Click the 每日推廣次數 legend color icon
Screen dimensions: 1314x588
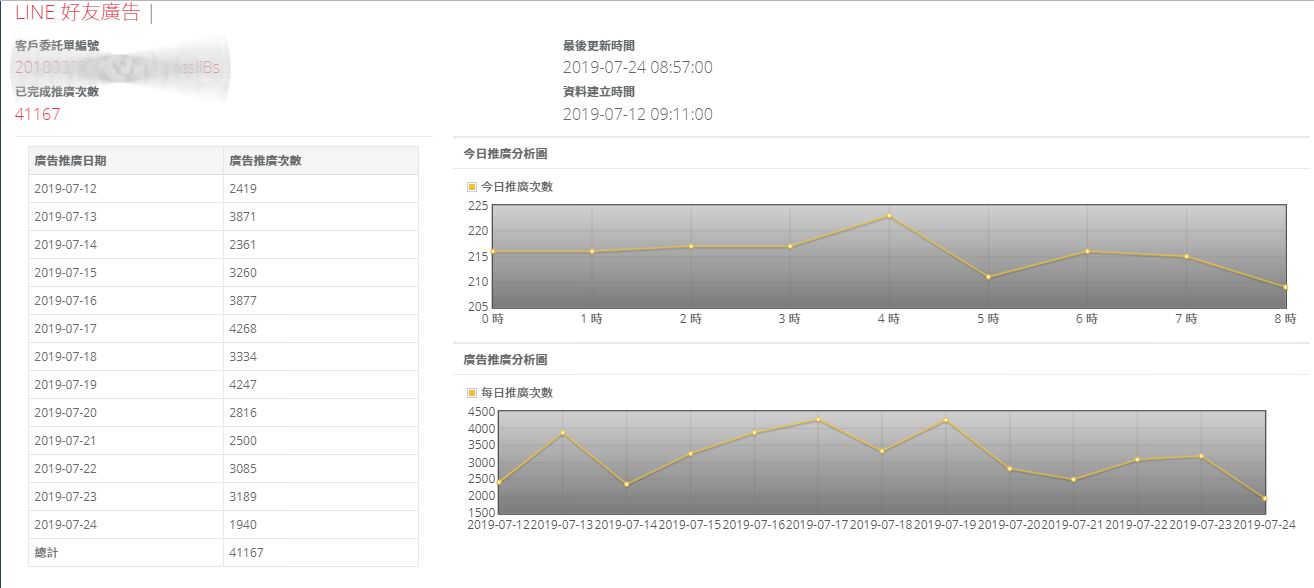472,393
